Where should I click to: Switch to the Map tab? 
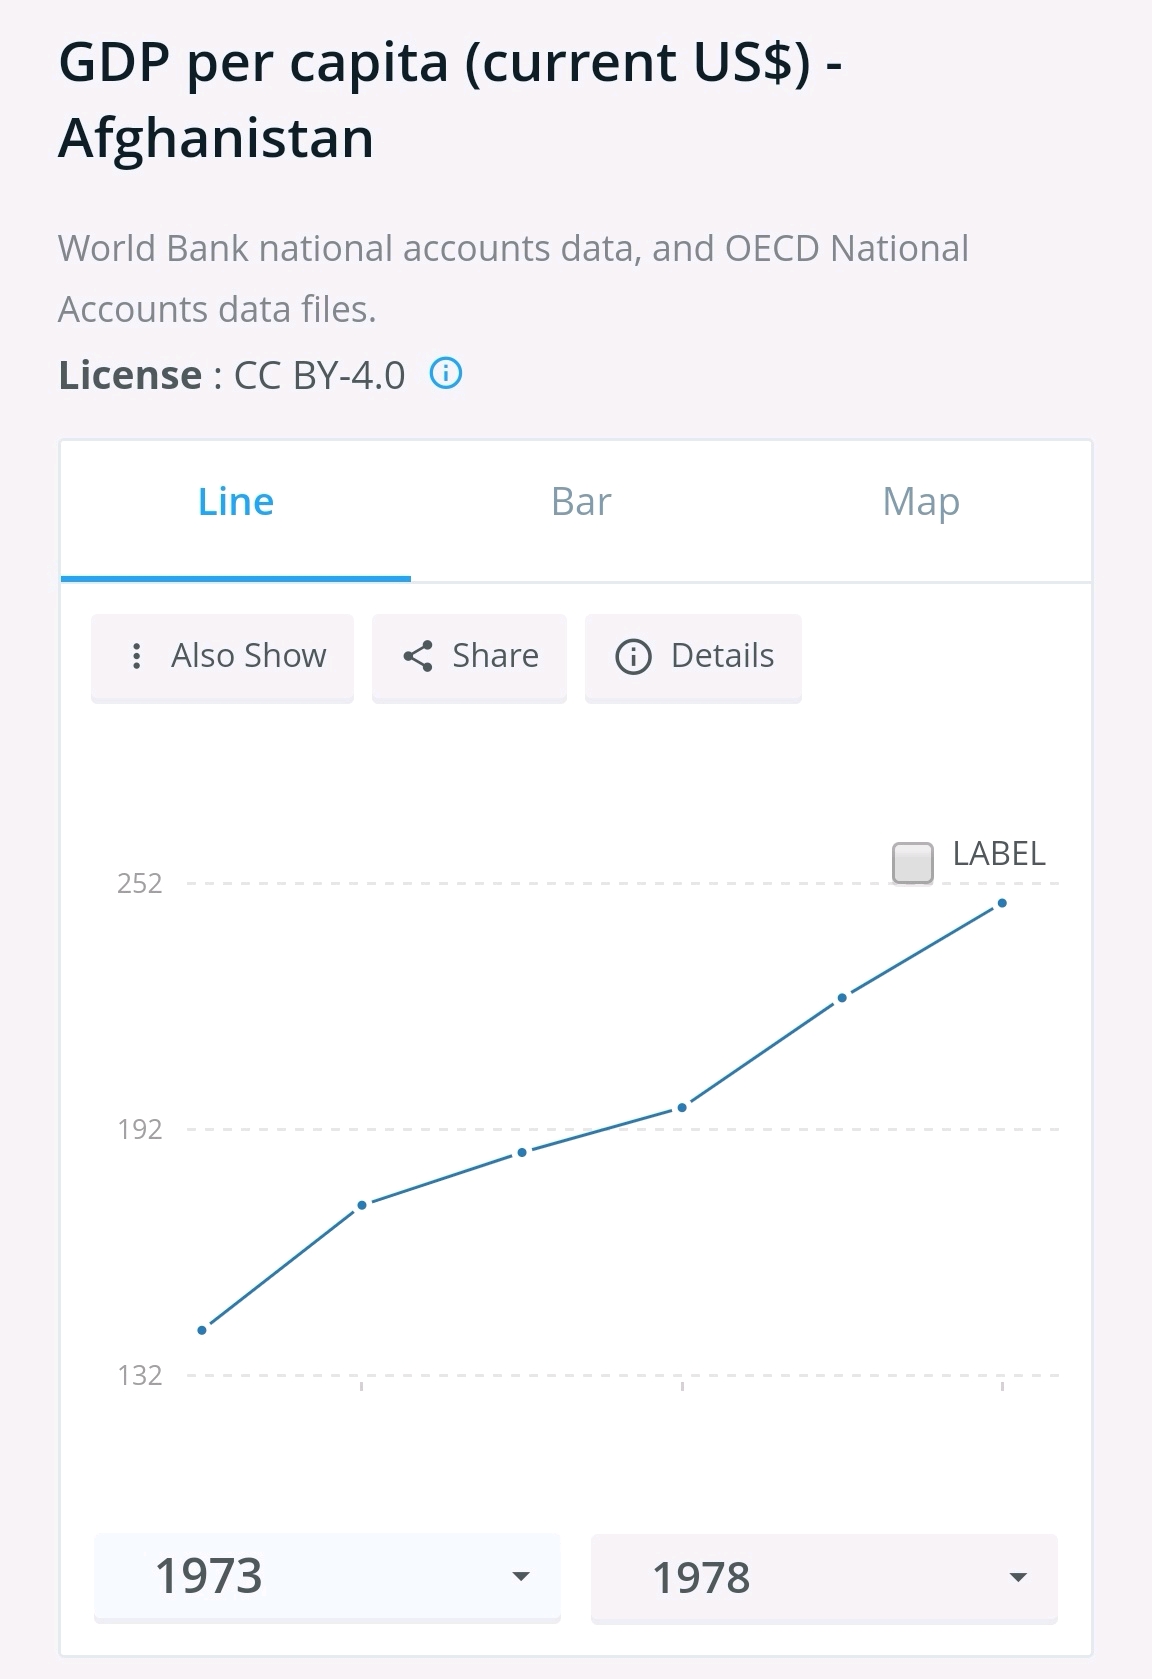[x=921, y=502]
